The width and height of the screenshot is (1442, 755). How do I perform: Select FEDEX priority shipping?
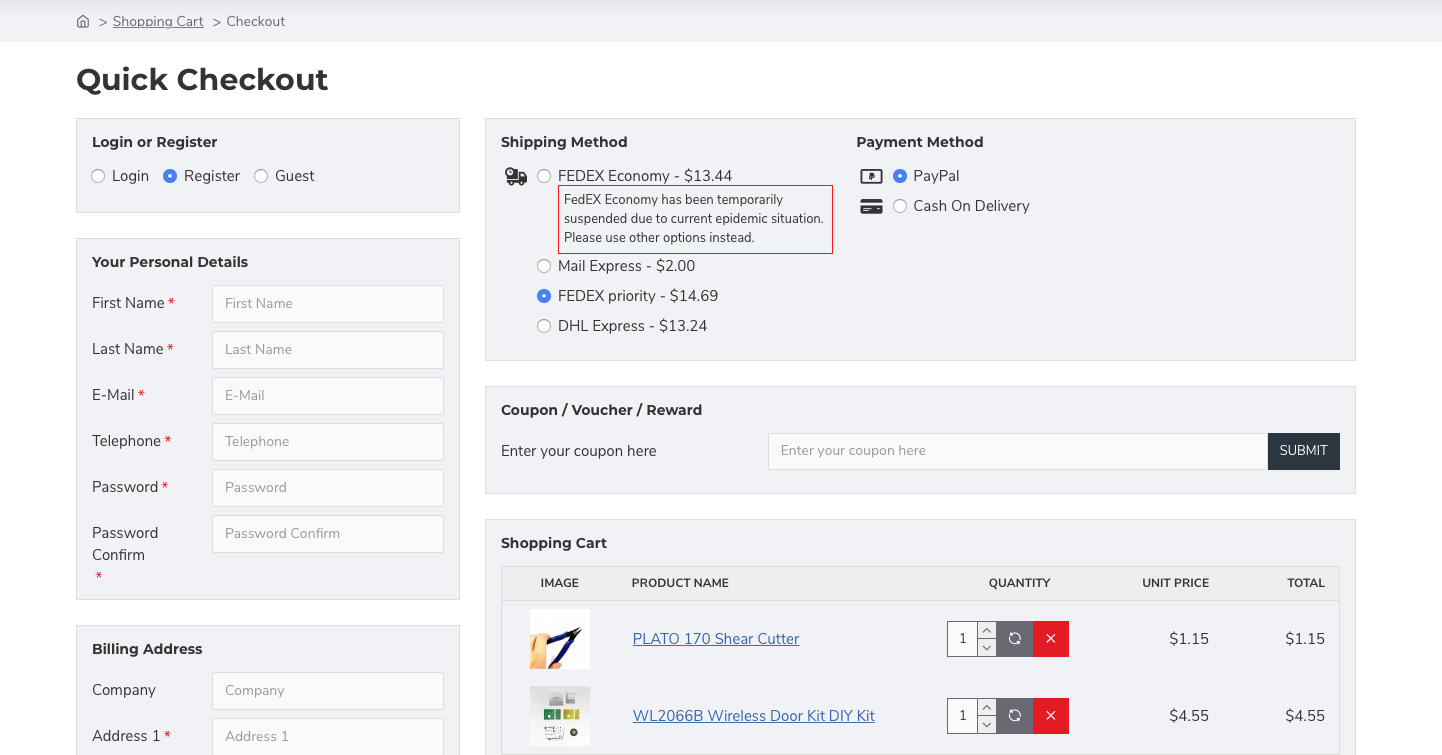[544, 296]
